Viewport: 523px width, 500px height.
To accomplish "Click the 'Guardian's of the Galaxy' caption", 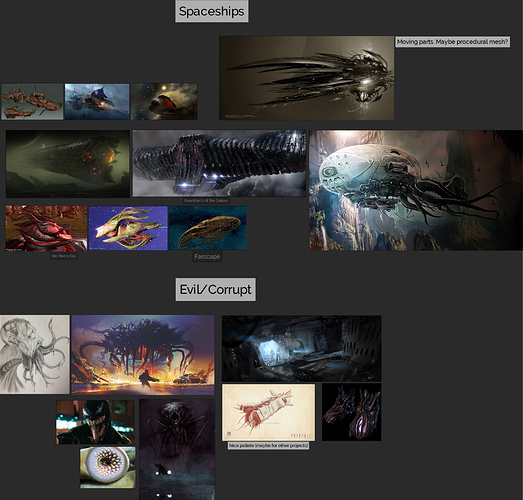I will (x=206, y=200).
